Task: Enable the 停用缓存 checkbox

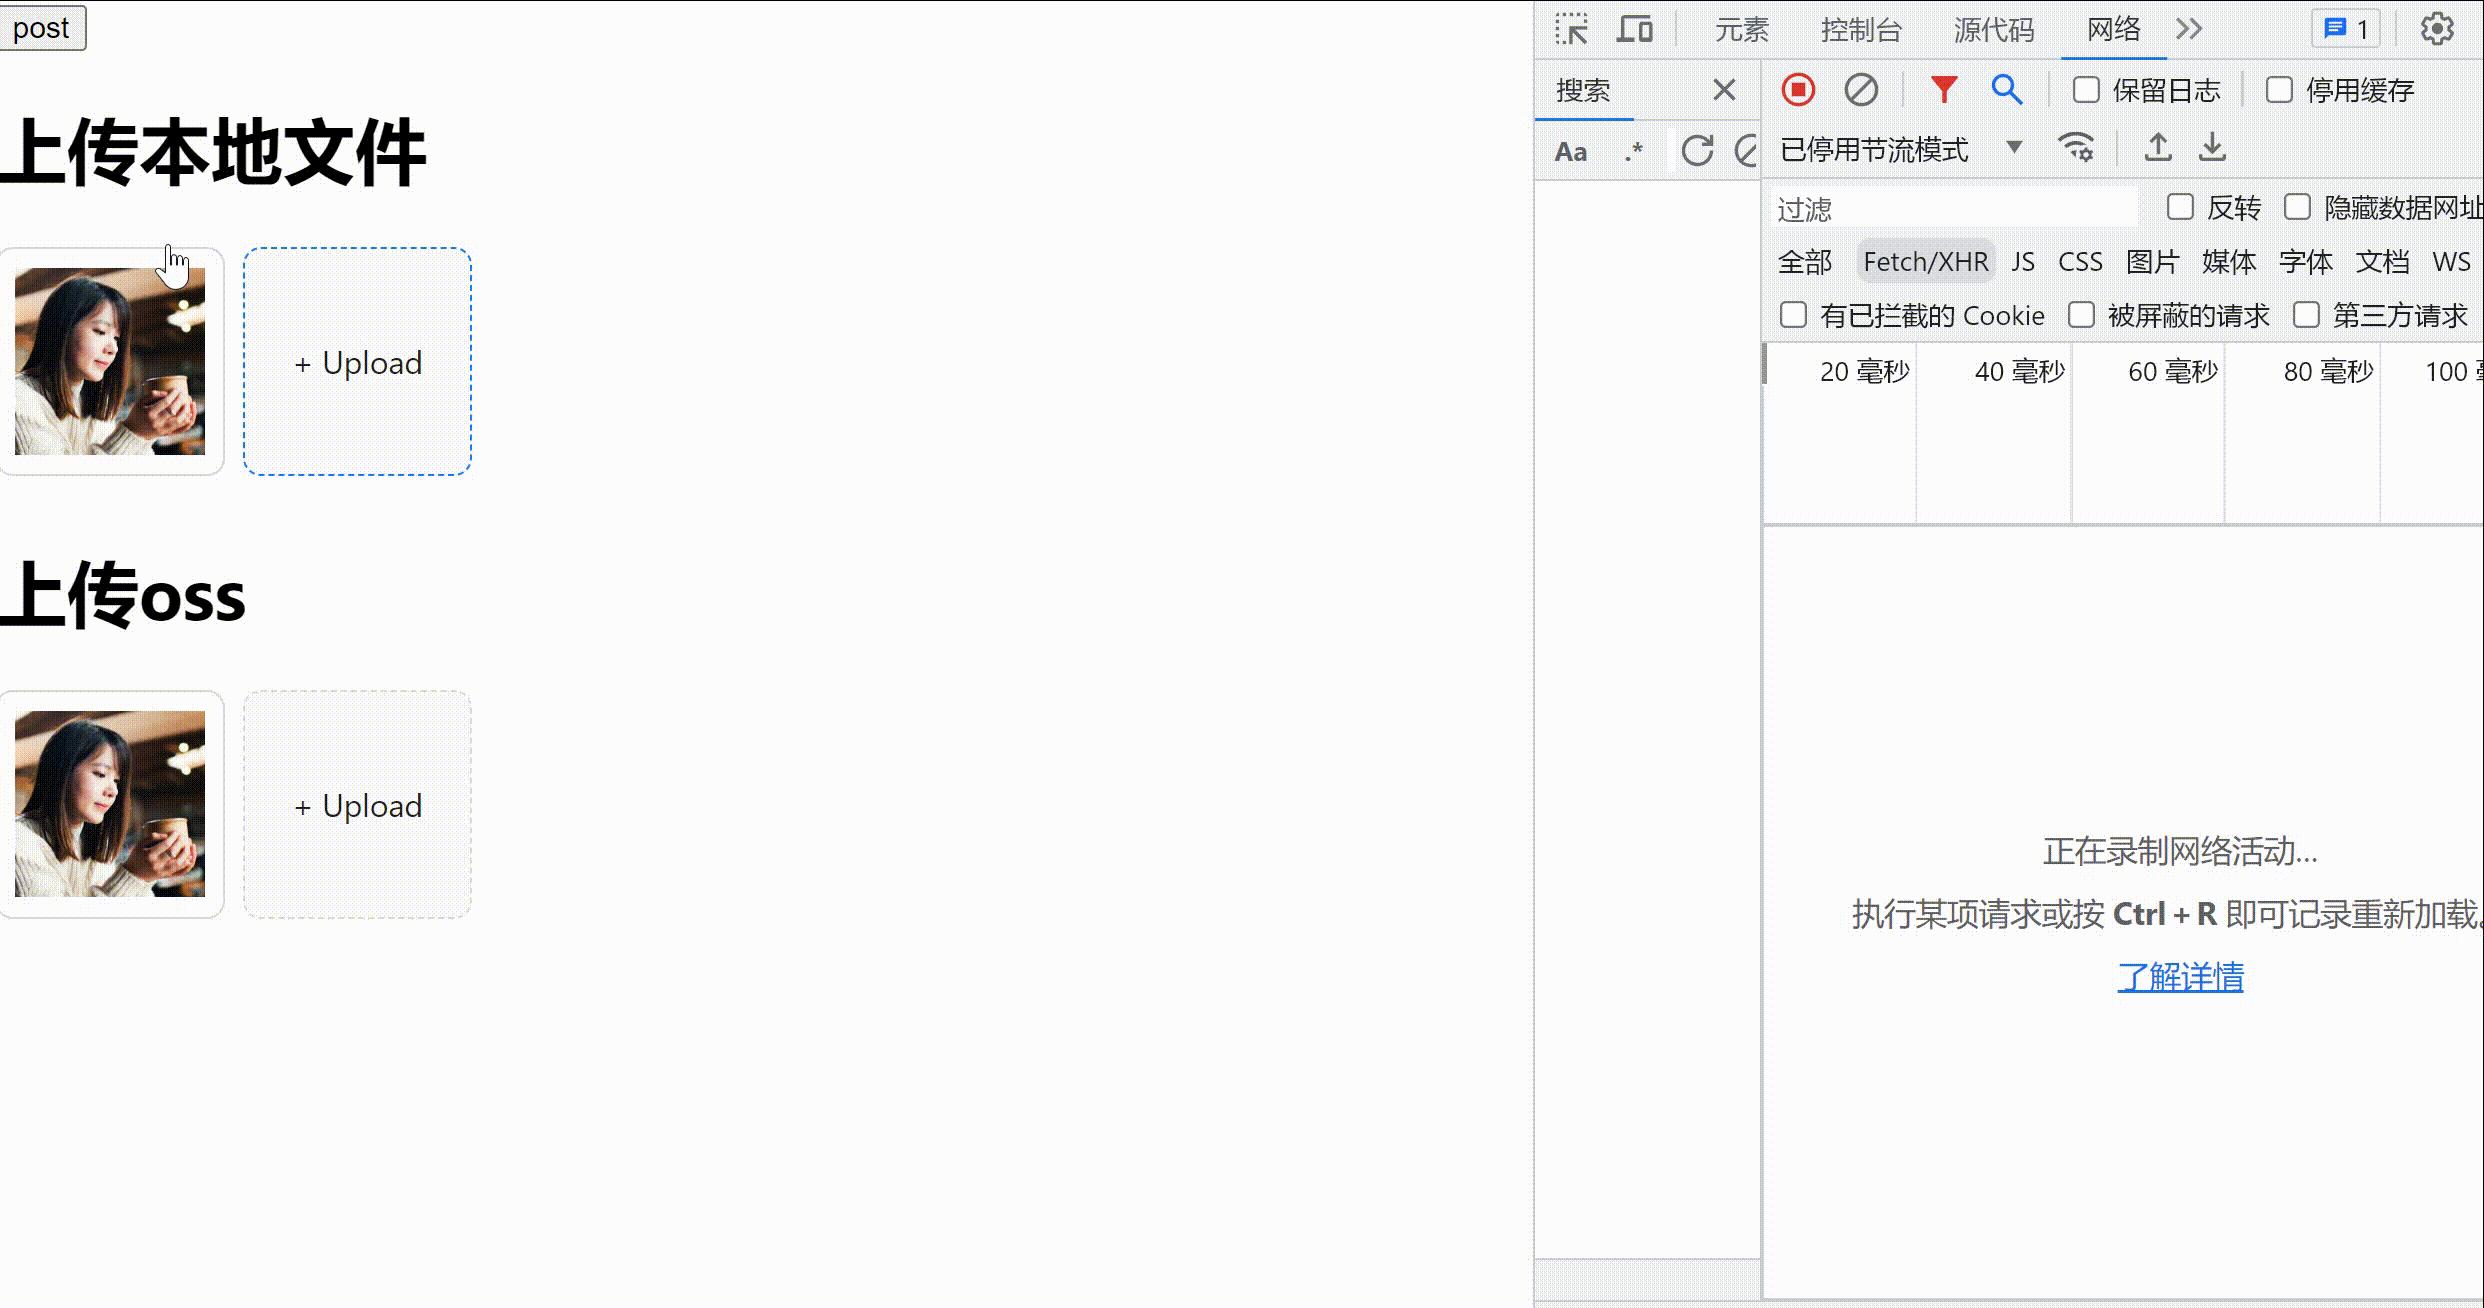Action: [x=2279, y=90]
